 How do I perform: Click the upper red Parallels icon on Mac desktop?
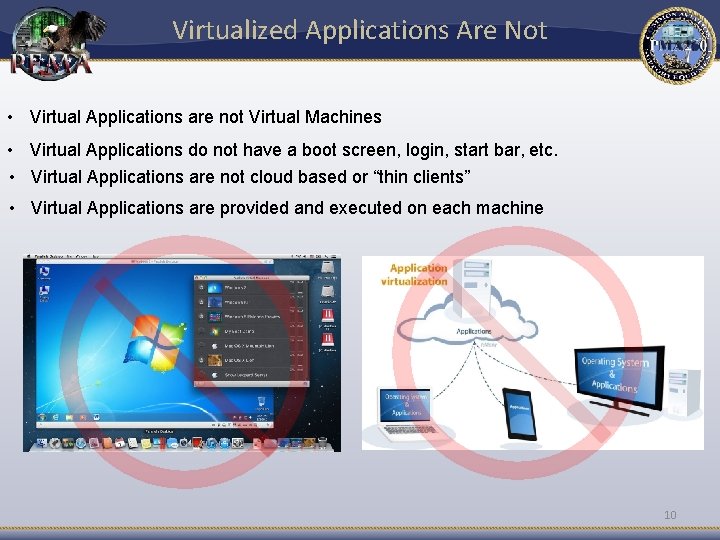pos(327,317)
